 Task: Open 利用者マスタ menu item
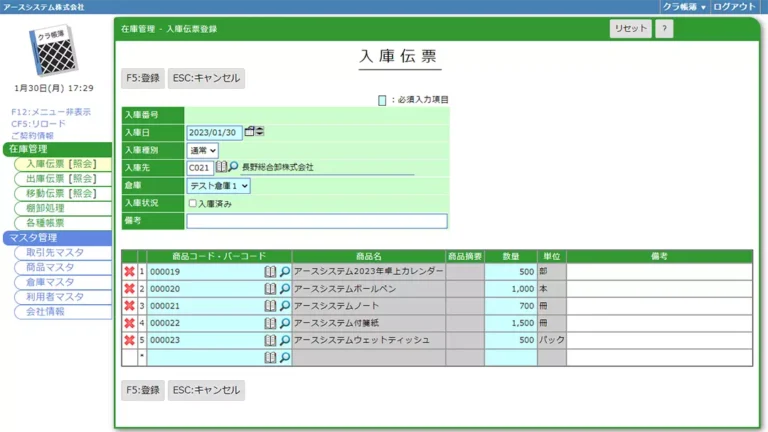(x=62, y=297)
